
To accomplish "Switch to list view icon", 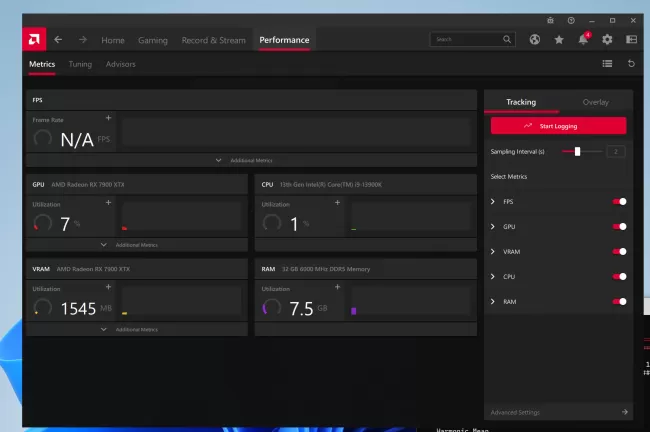I will pos(607,64).
